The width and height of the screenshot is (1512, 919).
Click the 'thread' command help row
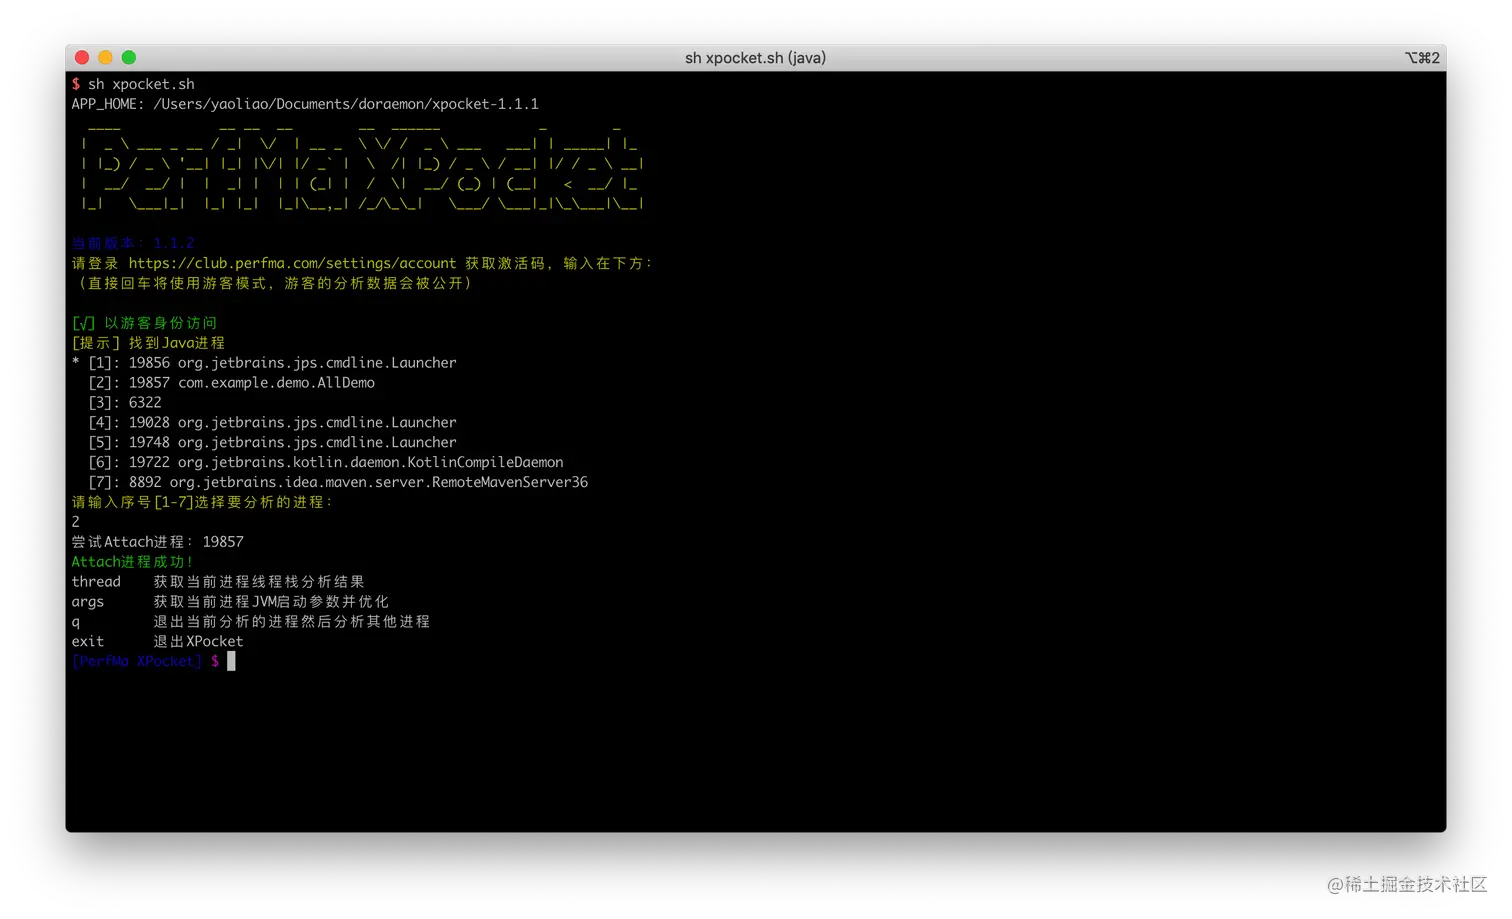[x=218, y=582]
